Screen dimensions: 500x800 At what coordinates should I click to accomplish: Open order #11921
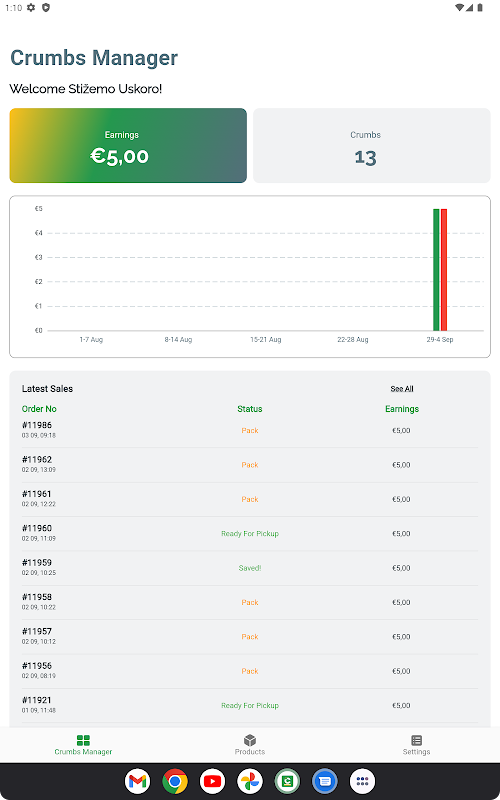point(250,706)
